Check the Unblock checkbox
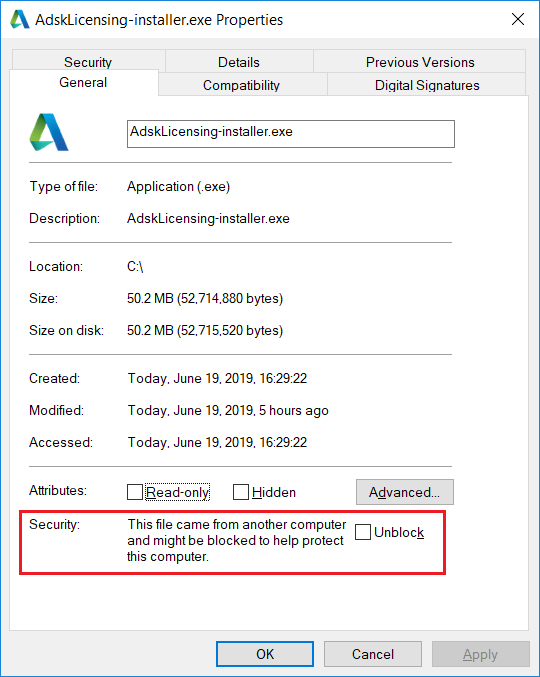The image size is (540, 677). coord(363,532)
